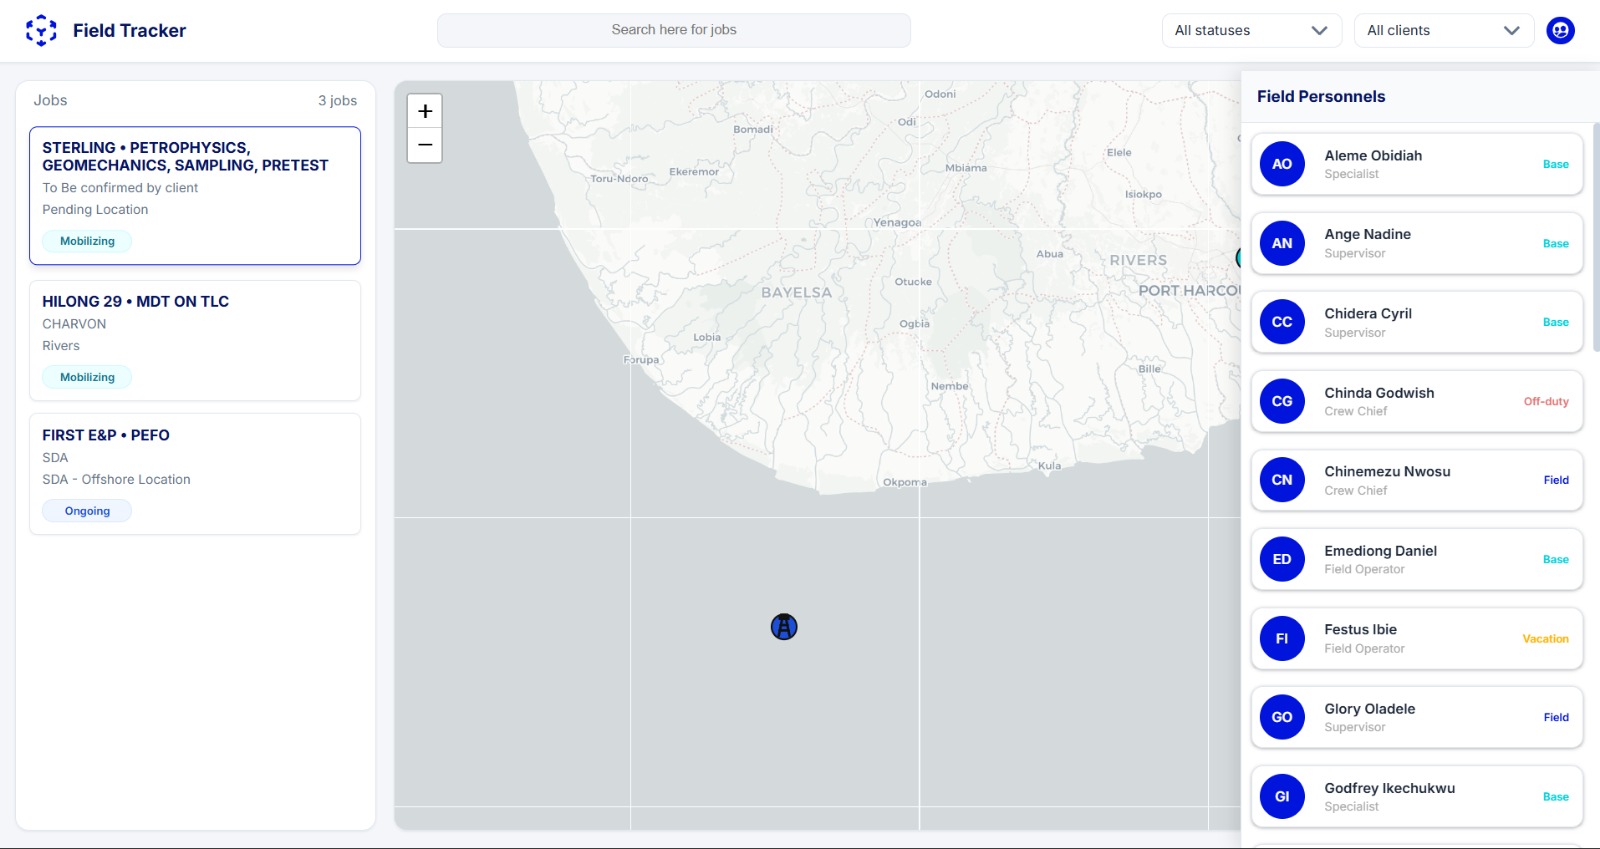Click the Vacation status of Festus Ibie
The image size is (1600, 849).
pos(1545,639)
